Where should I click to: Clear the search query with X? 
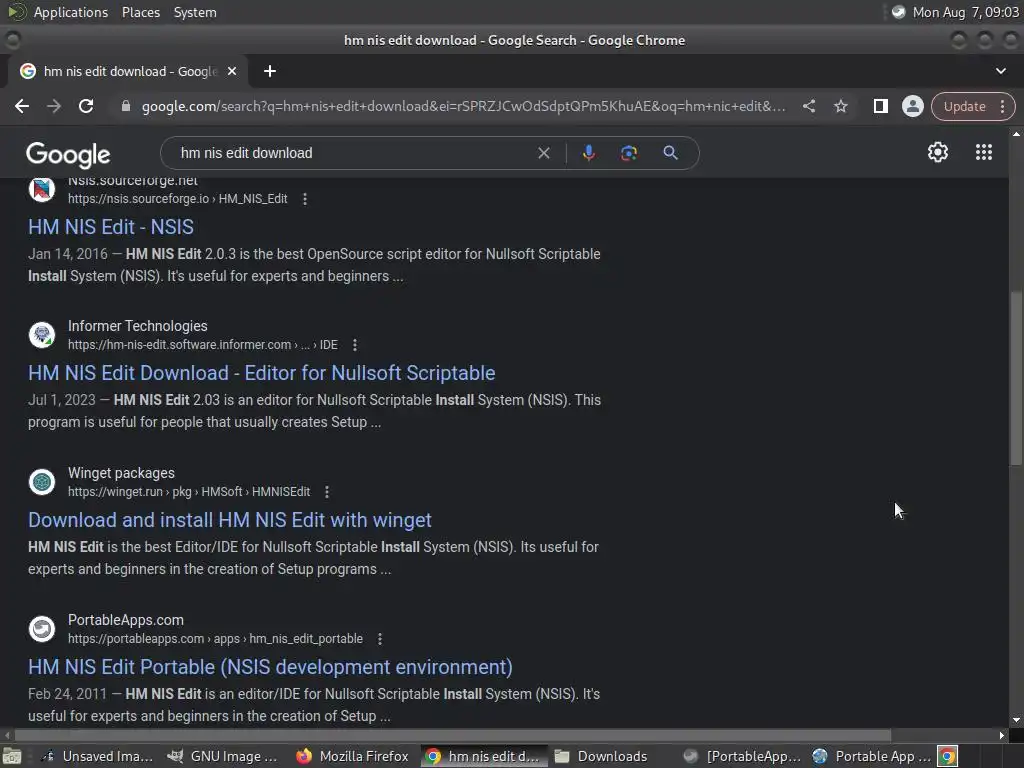543,153
